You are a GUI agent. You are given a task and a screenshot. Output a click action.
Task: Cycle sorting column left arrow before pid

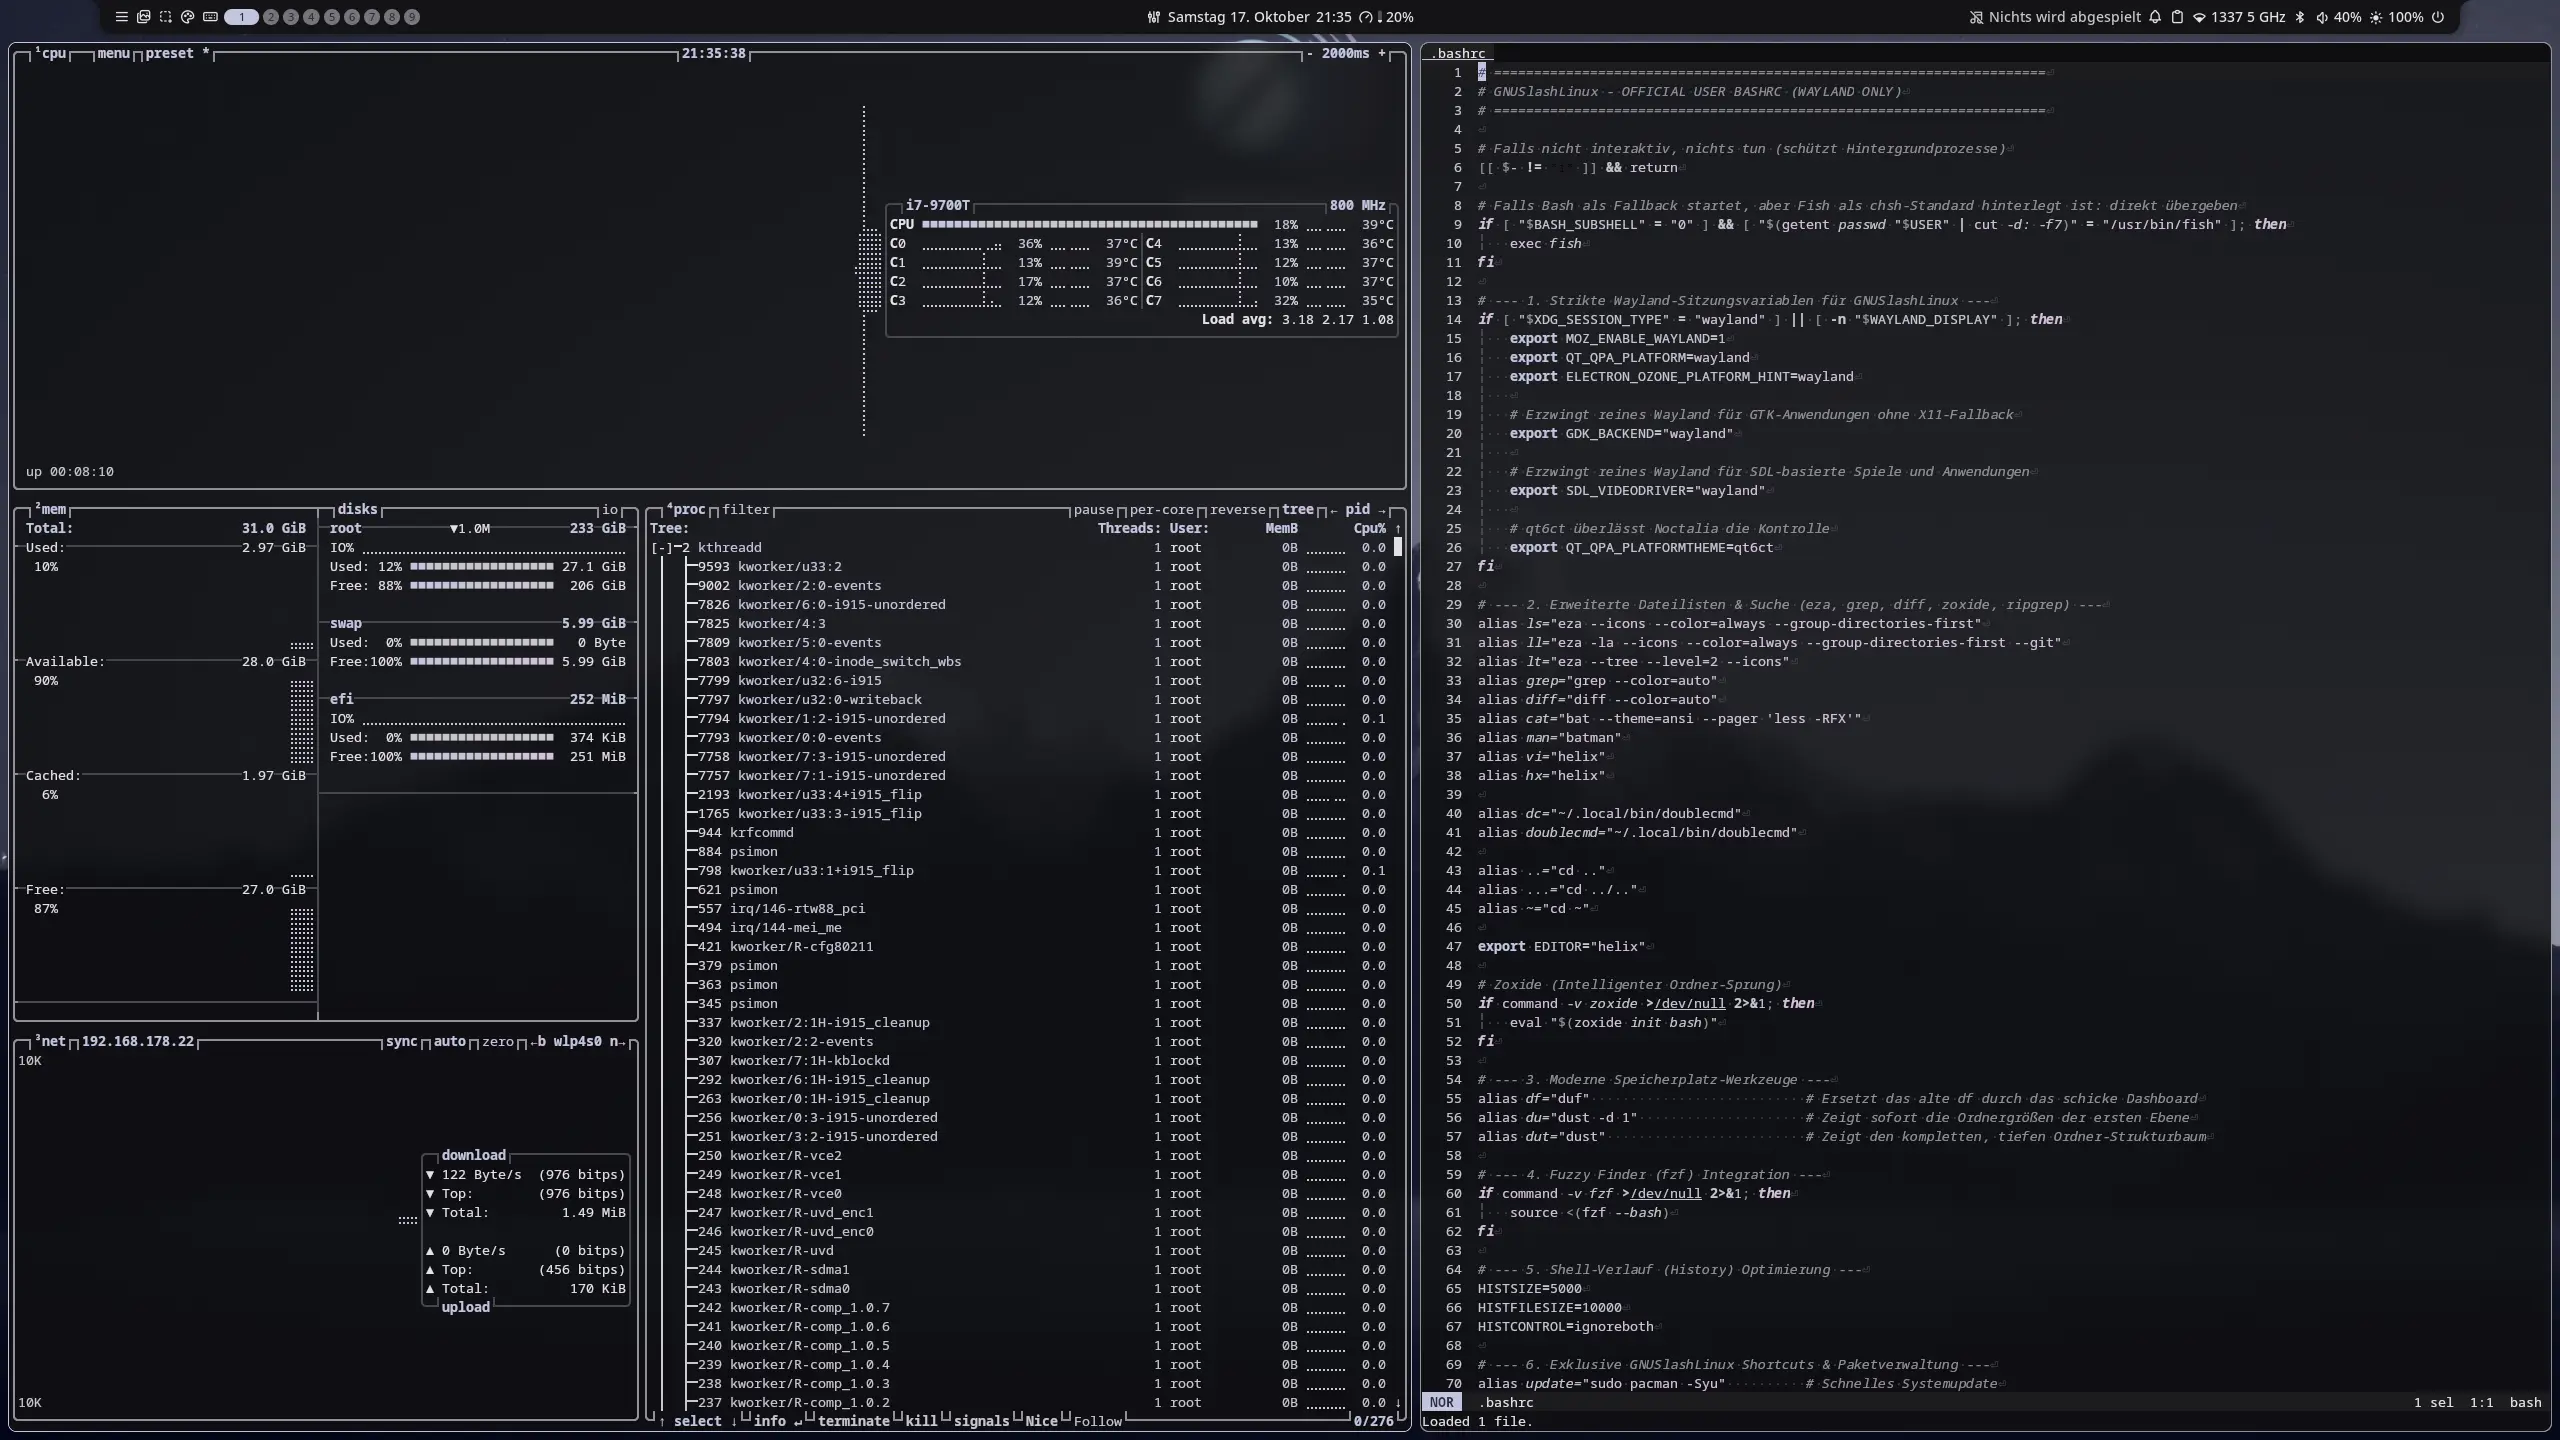tap(1334, 510)
